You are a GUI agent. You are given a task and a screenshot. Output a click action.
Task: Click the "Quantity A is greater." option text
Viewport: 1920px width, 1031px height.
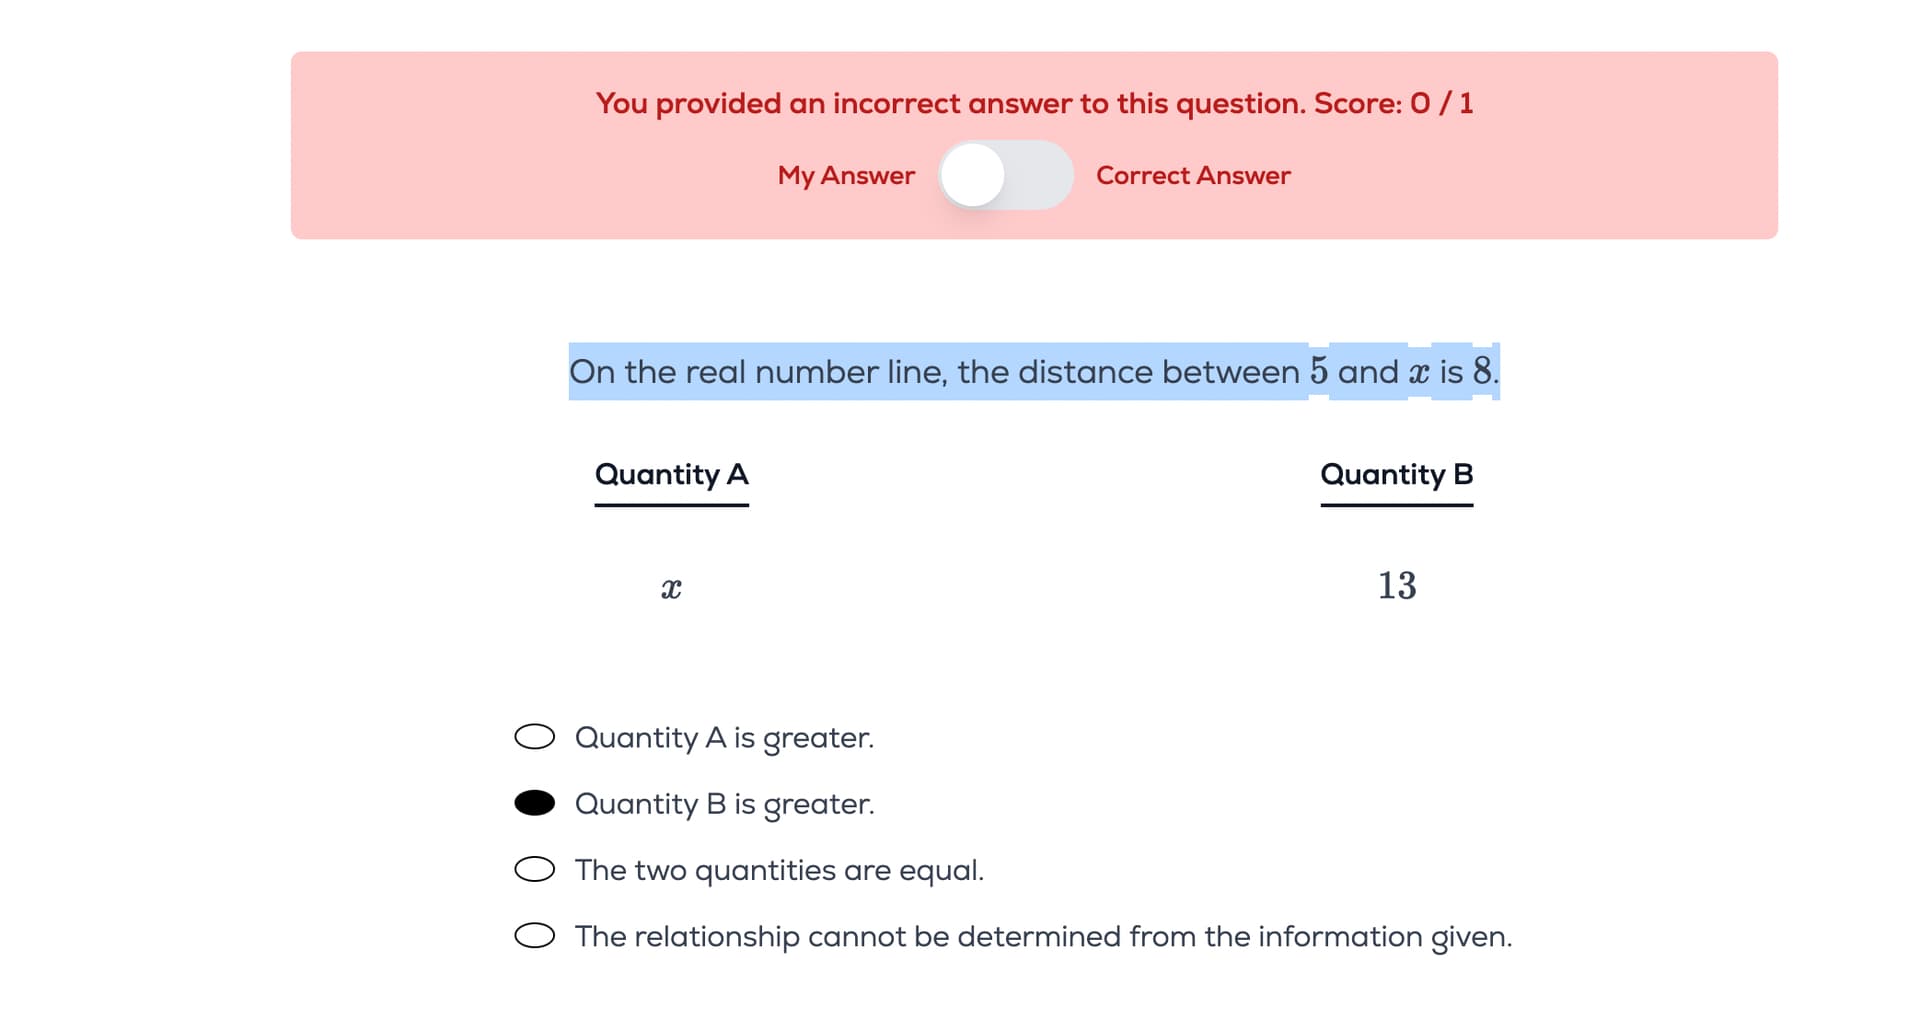(x=724, y=738)
